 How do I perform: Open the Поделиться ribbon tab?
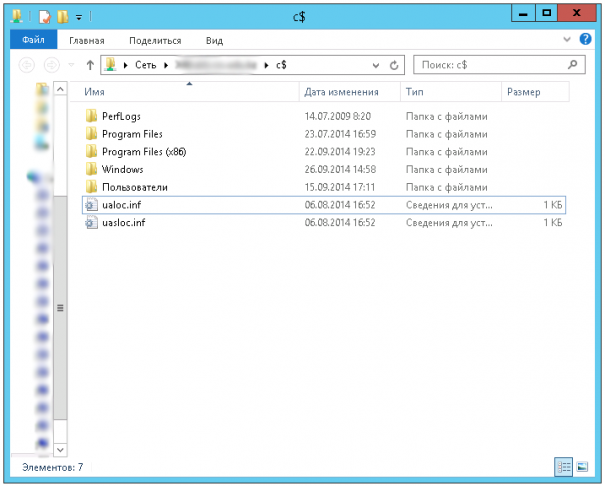click(155, 41)
